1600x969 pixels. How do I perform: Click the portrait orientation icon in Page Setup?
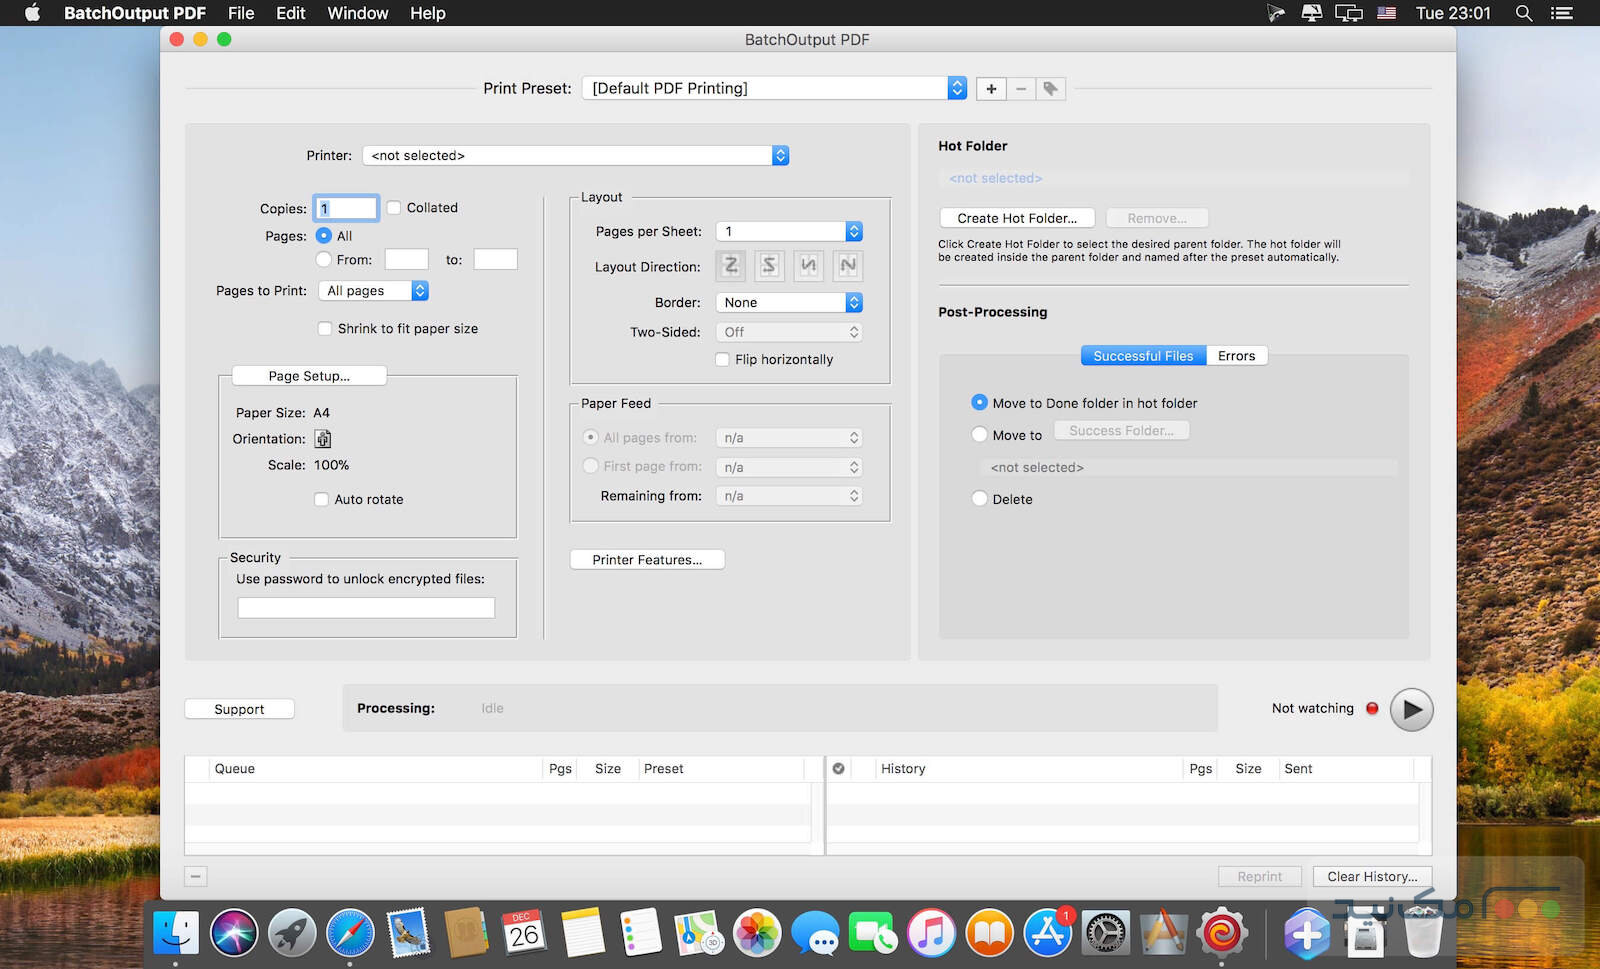322,438
